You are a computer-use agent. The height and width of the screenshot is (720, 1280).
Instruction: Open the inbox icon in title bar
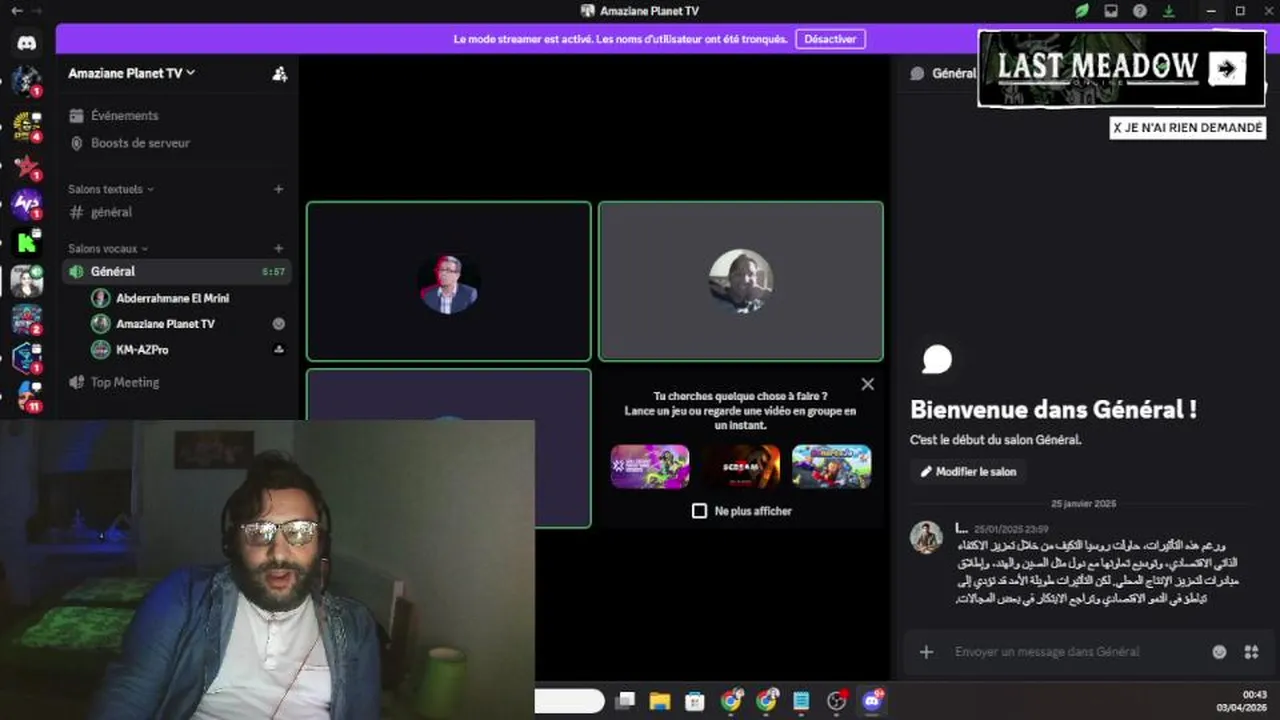[1111, 11]
